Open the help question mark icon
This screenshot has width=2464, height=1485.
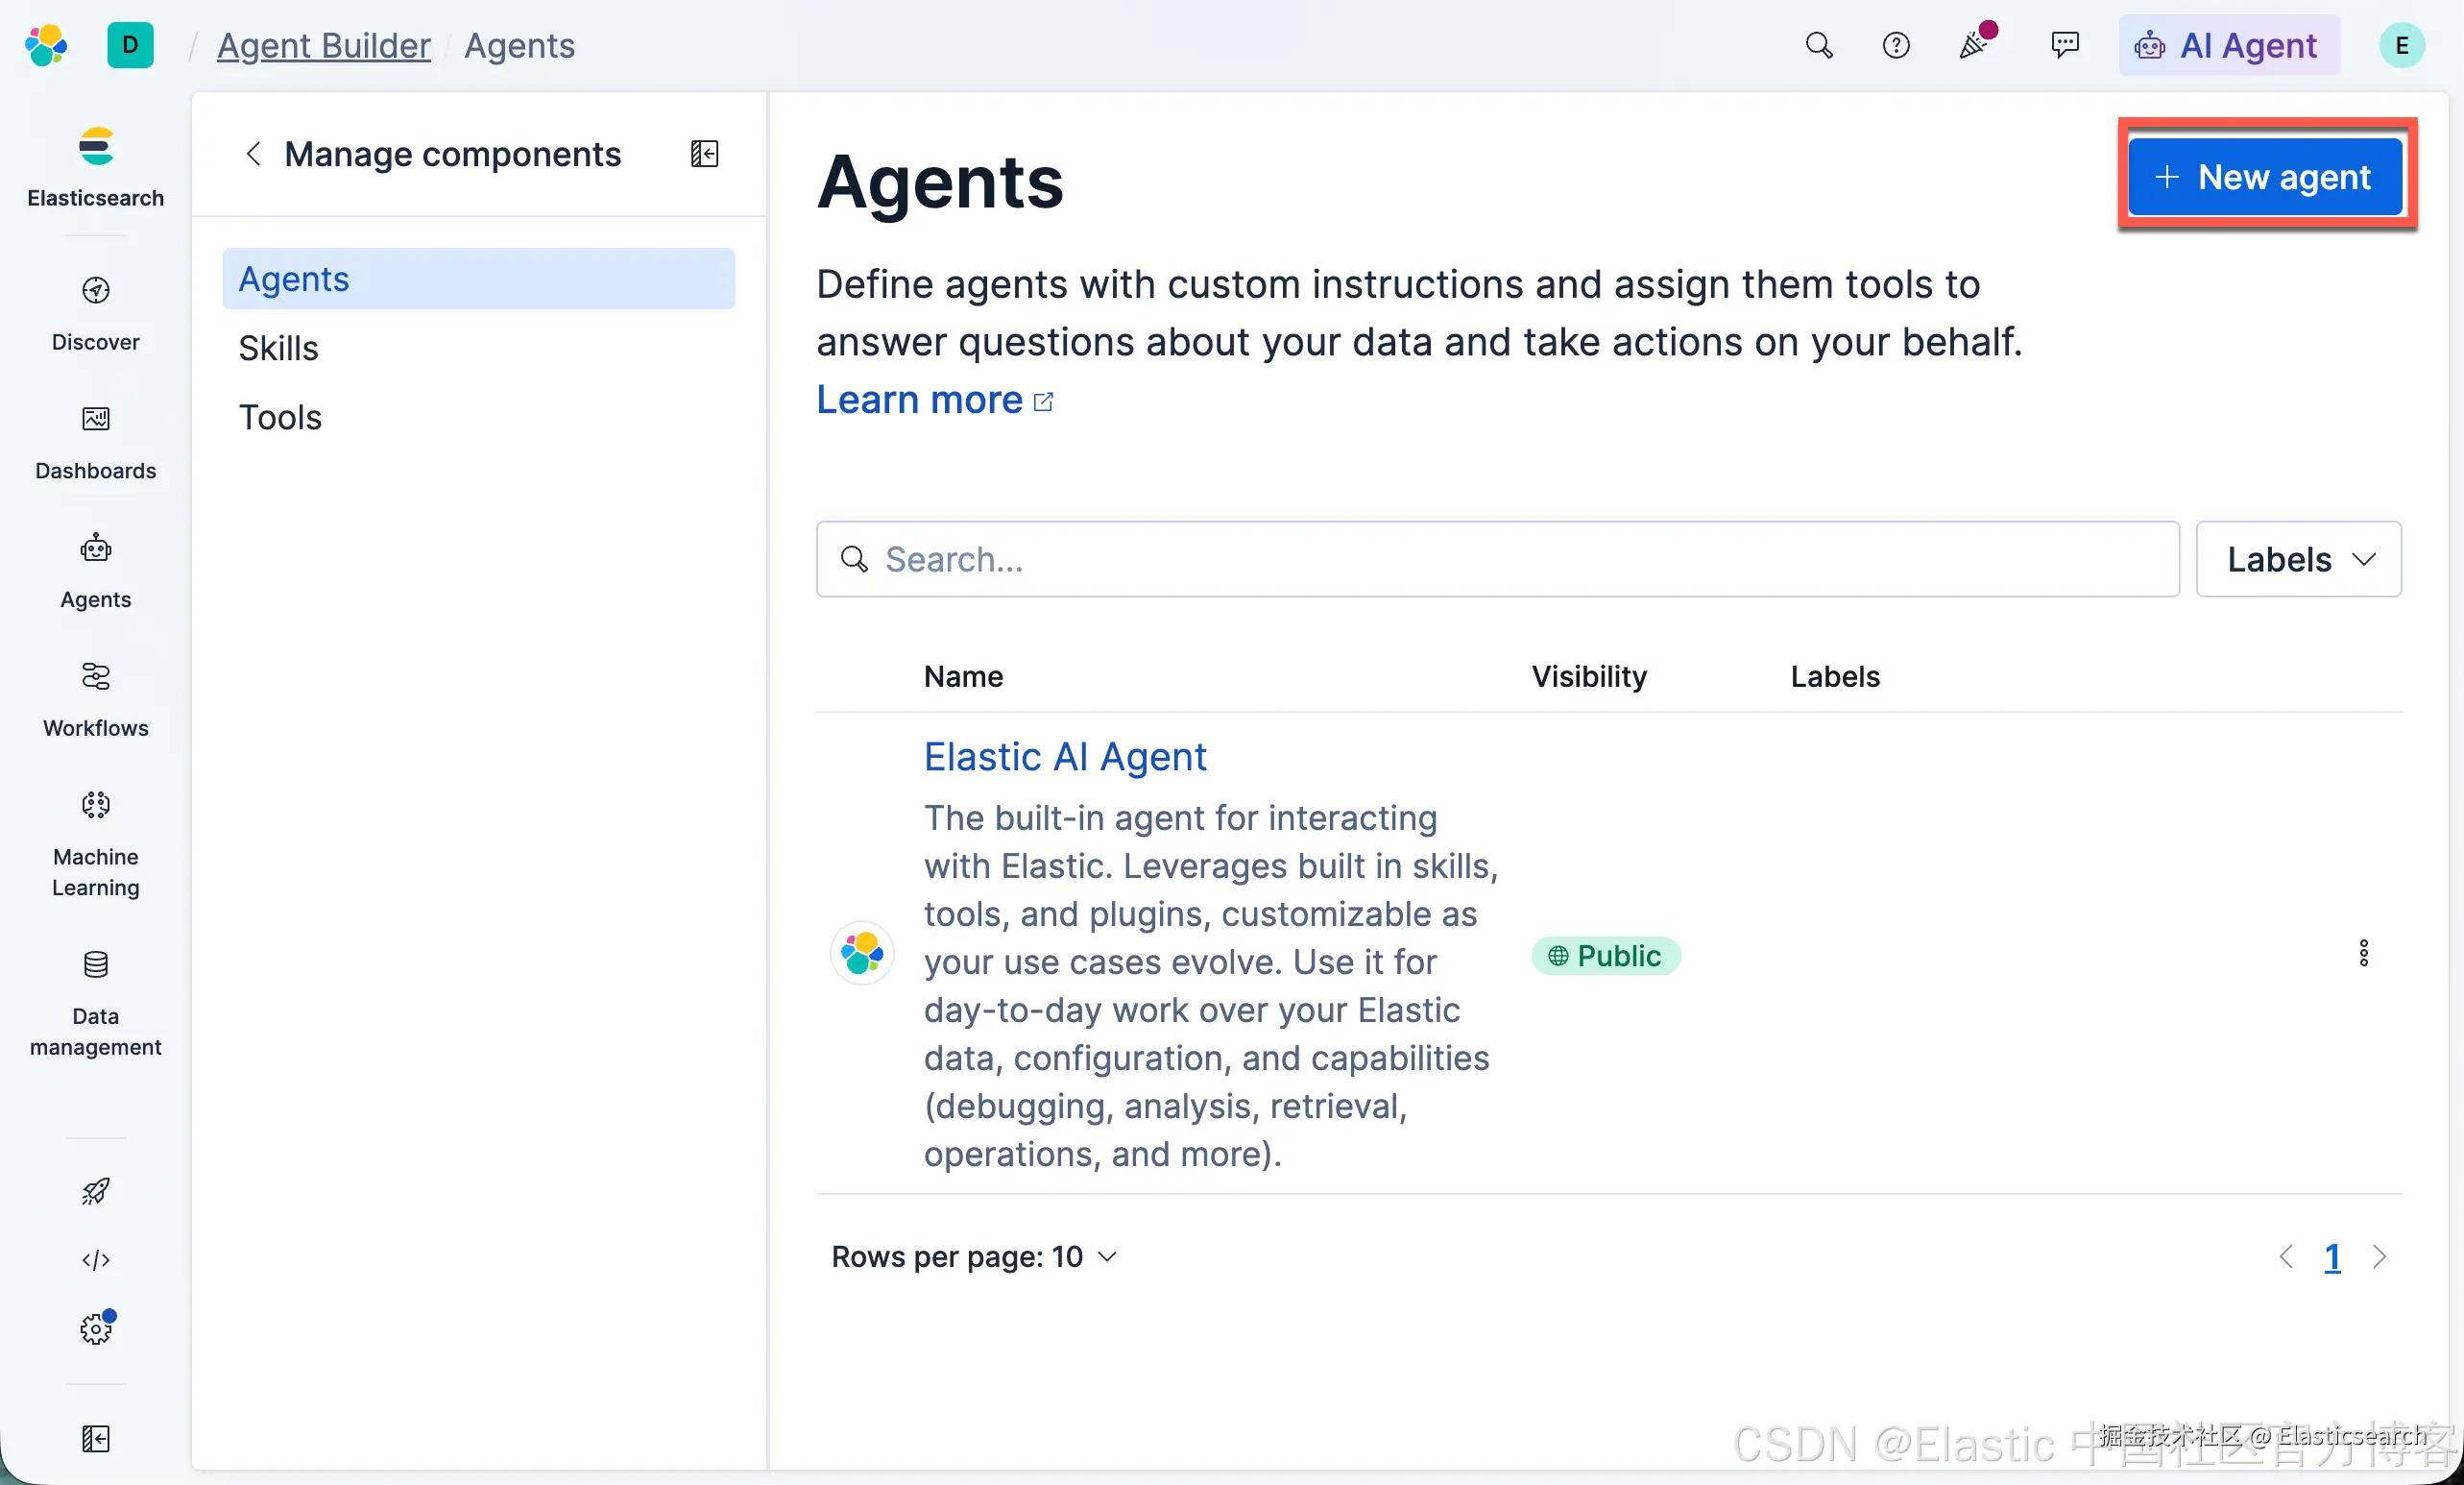[x=1896, y=45]
